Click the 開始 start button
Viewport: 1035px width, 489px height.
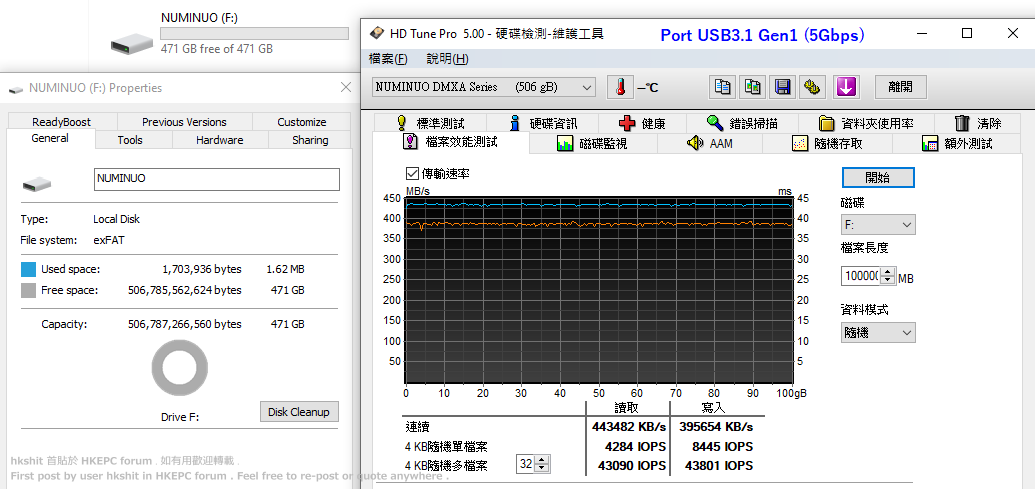point(878,178)
